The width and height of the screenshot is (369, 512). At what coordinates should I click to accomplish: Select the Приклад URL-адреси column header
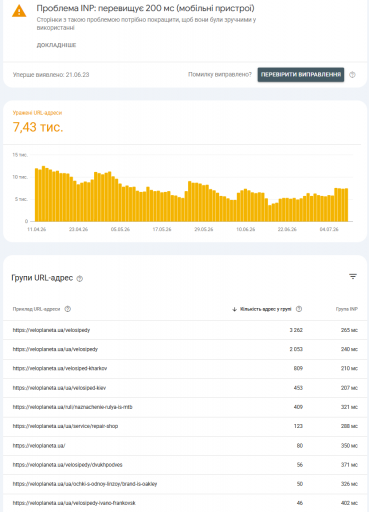point(36,309)
